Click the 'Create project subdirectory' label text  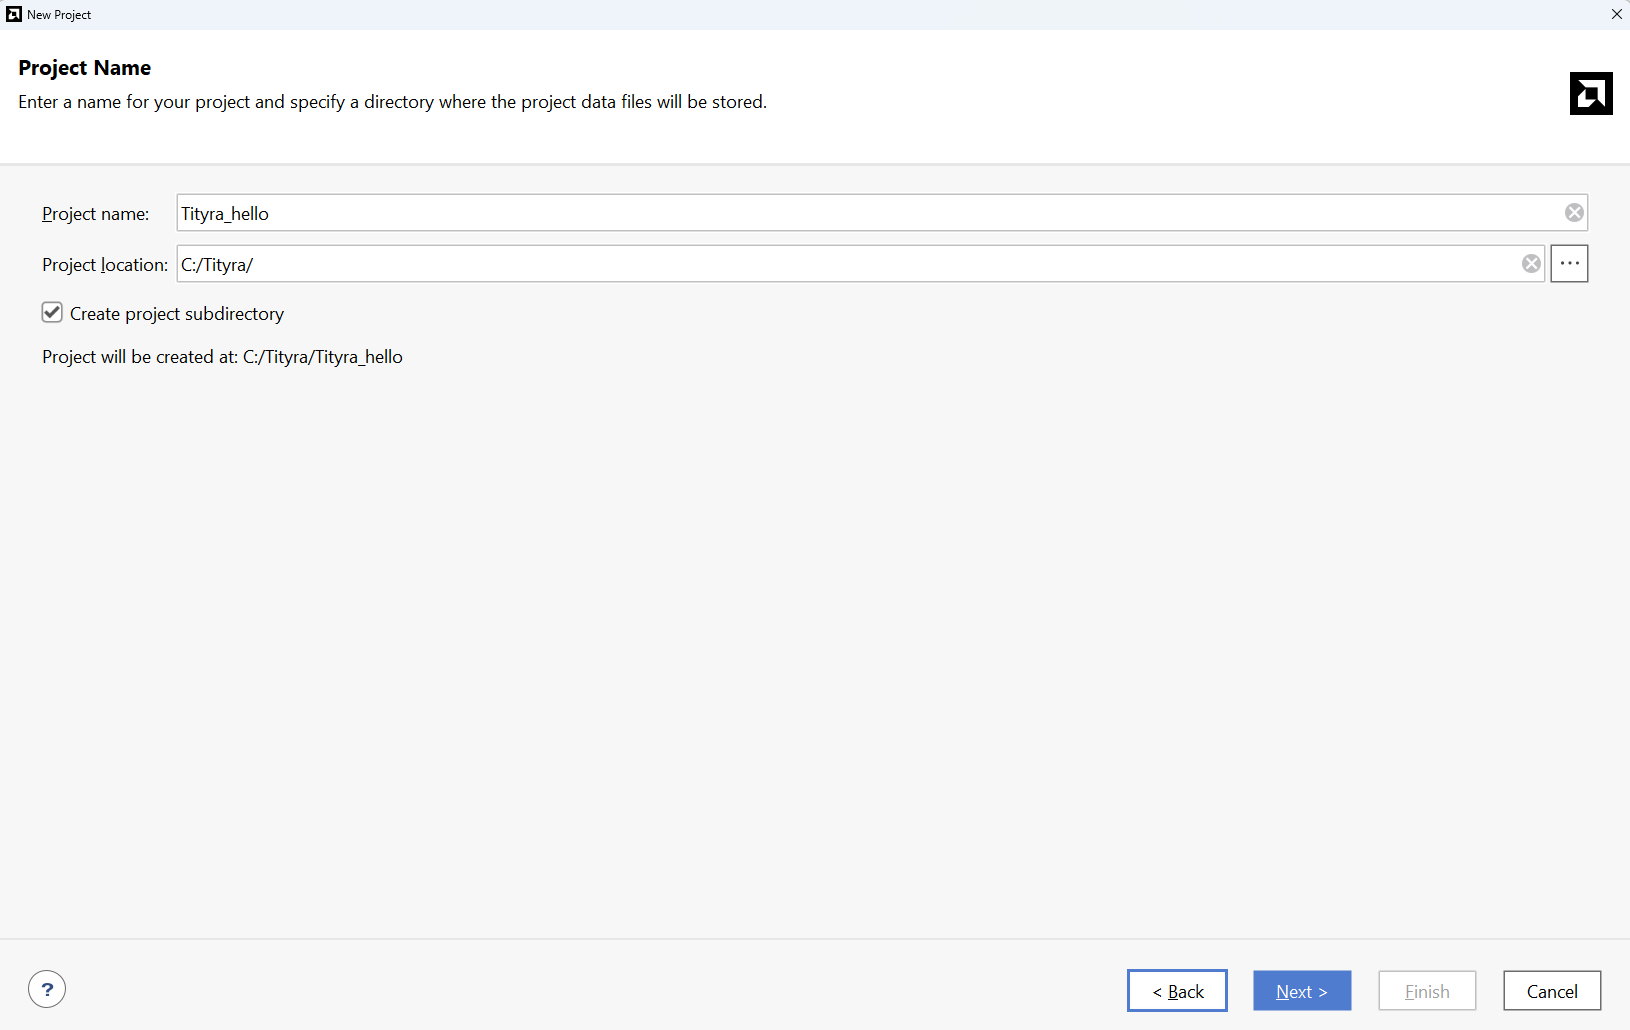click(x=177, y=314)
